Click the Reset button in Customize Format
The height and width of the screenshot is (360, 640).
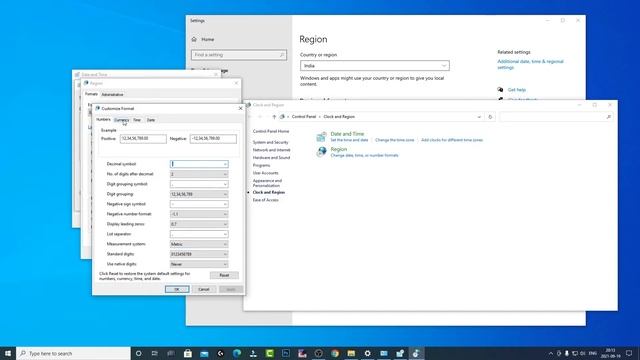(224, 275)
